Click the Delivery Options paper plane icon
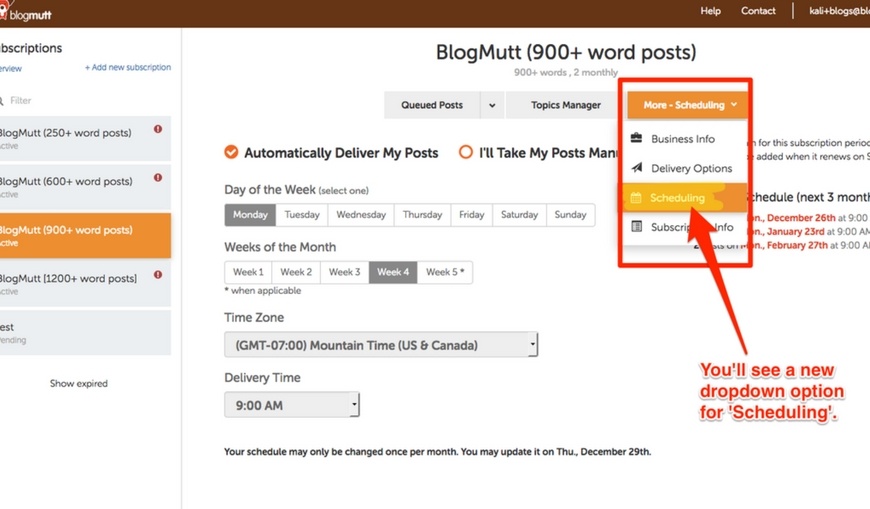Image resolution: width=870 pixels, height=509 pixels. [x=636, y=168]
